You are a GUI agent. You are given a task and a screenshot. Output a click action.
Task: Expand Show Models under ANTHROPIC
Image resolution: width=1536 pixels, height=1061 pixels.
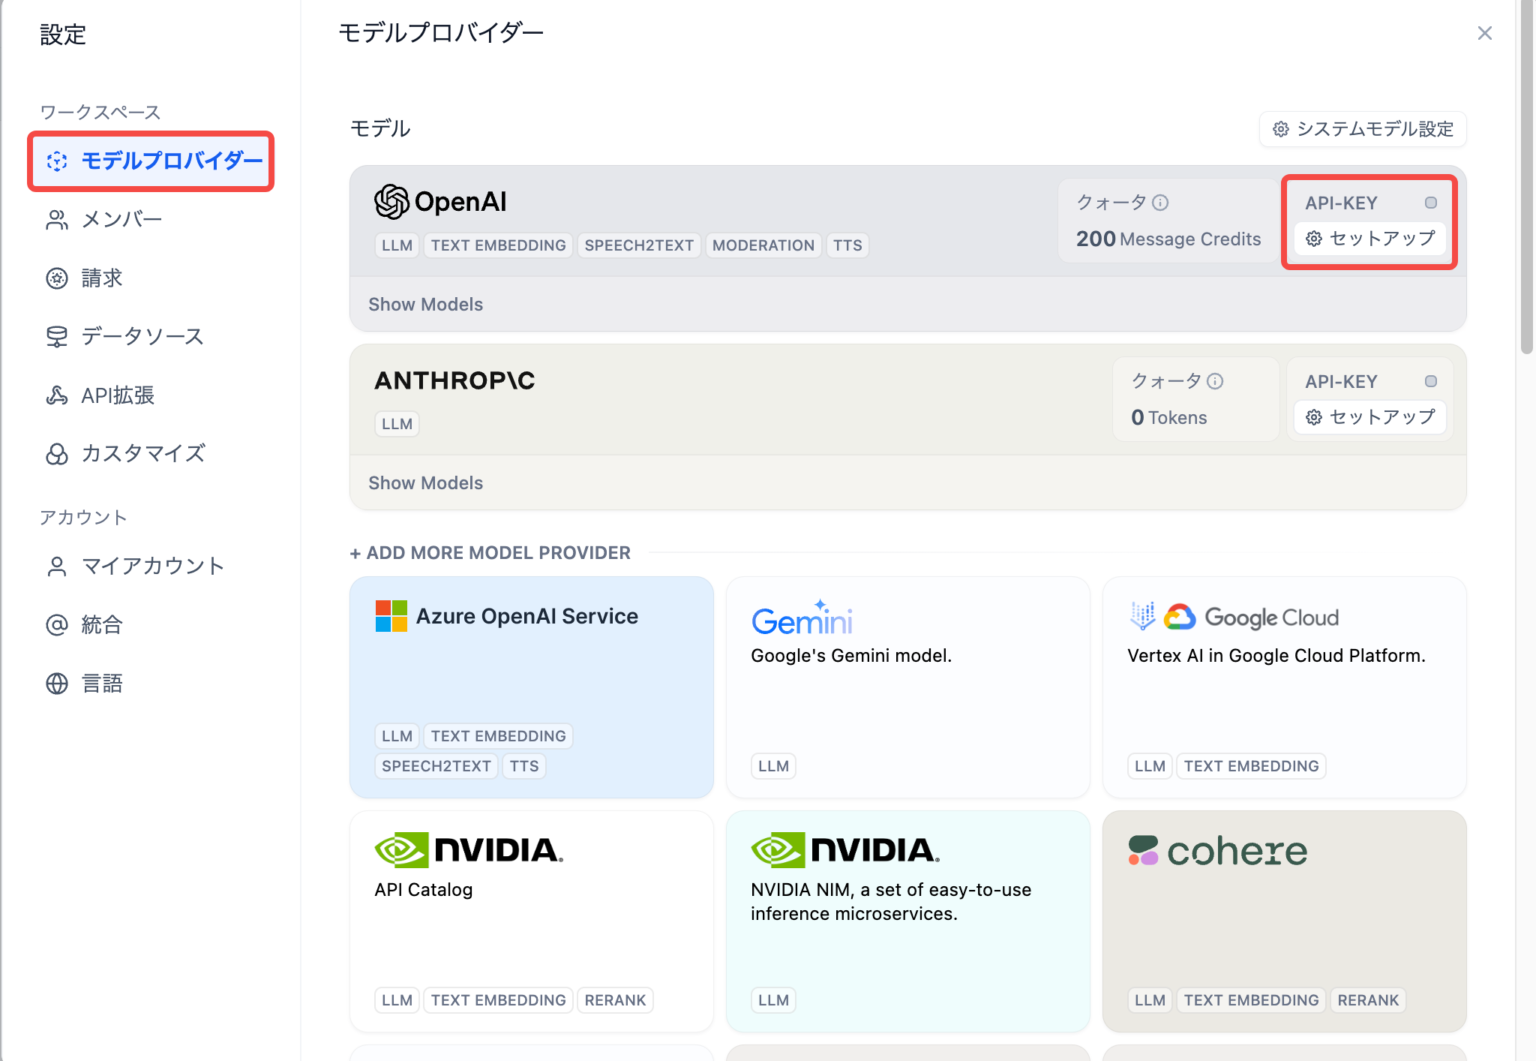[425, 483]
